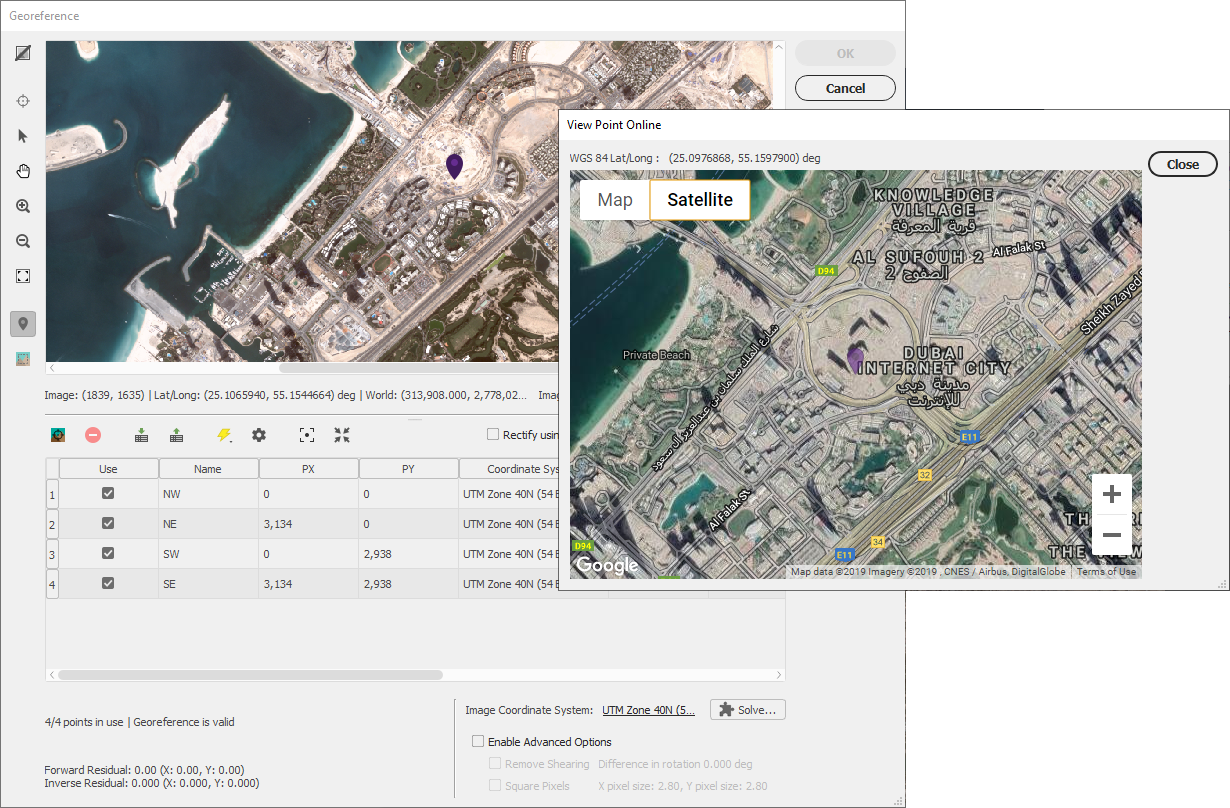Image resolution: width=1230 pixels, height=808 pixels.
Task: Open the UTM Zone 40N coordinate system link
Action: click(648, 710)
